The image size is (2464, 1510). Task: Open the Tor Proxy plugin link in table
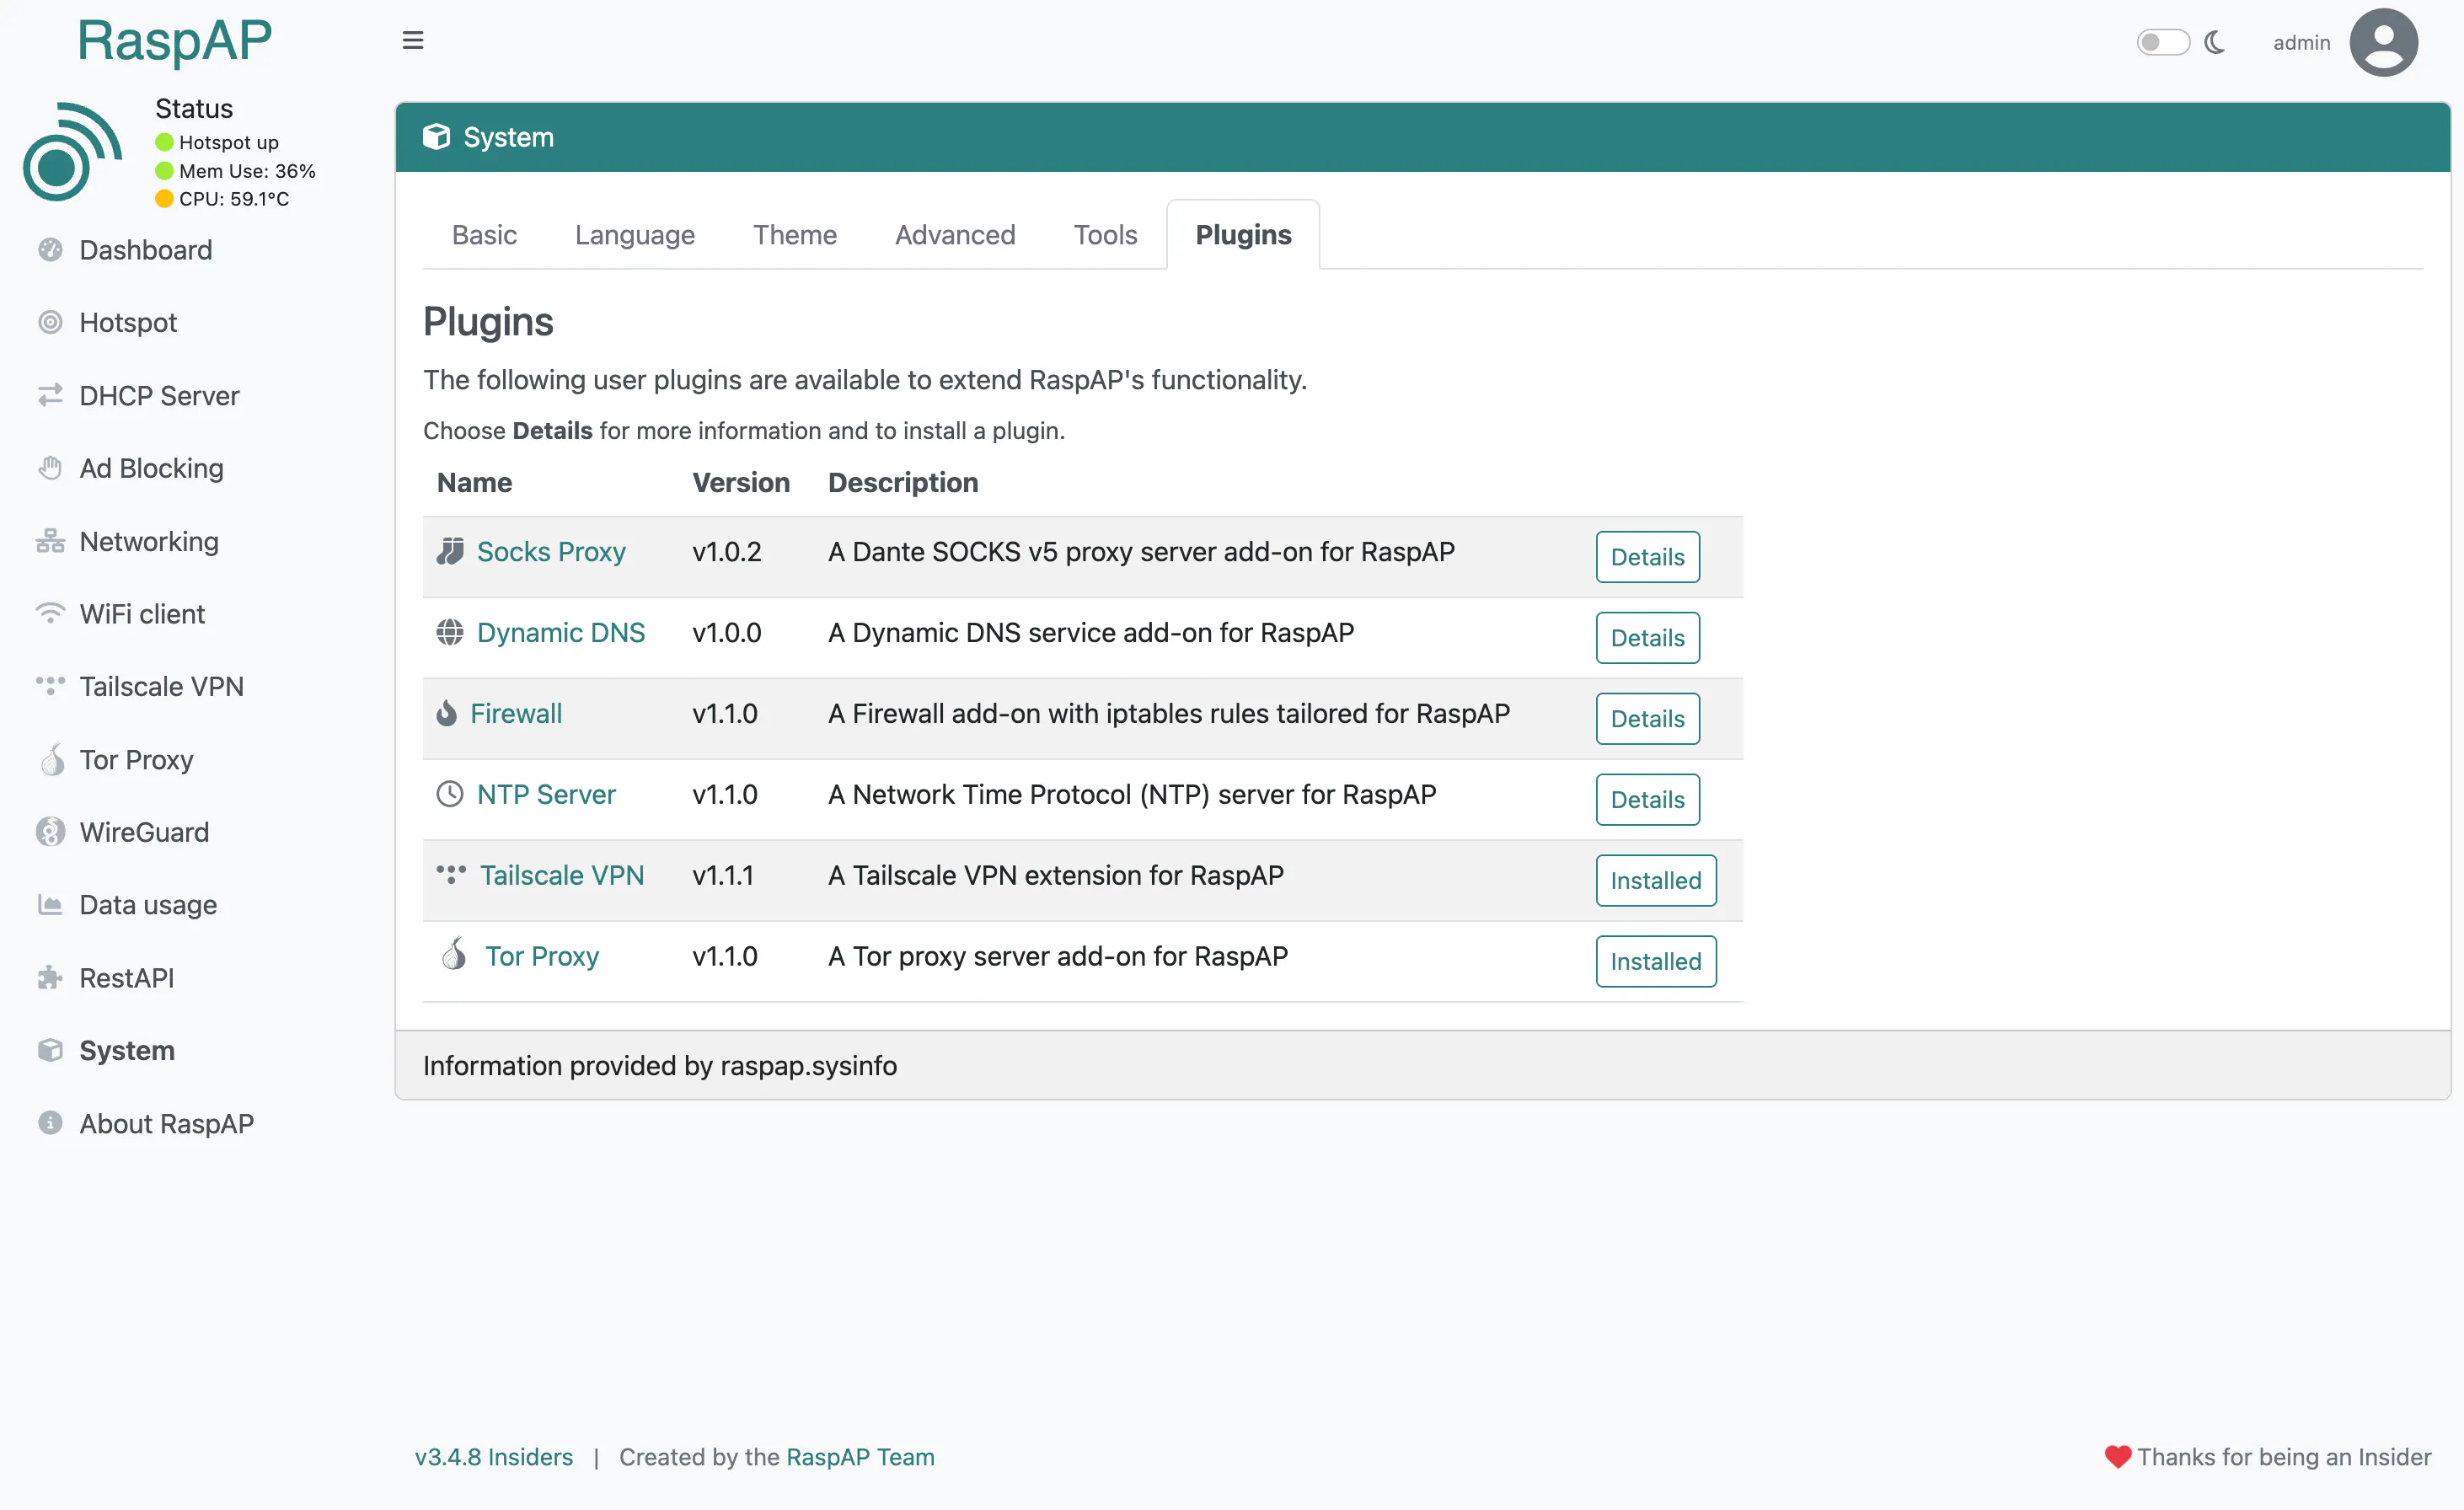click(x=542, y=956)
